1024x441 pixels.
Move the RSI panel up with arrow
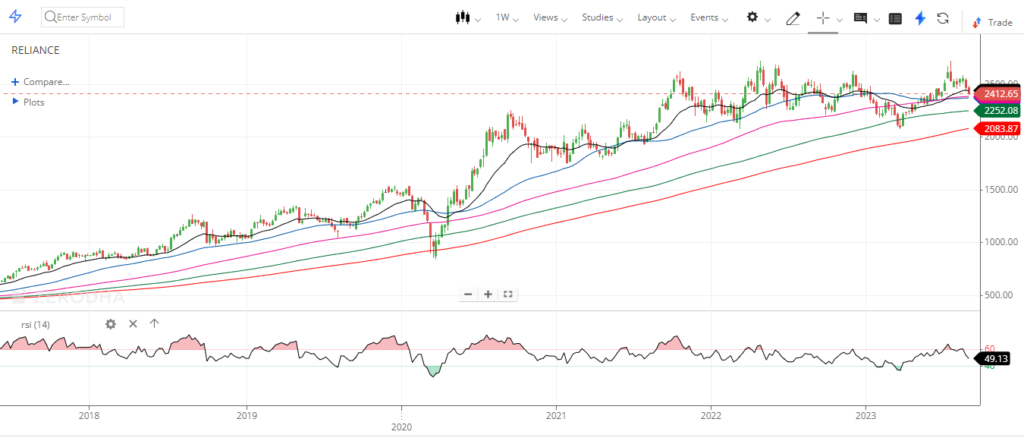(154, 323)
